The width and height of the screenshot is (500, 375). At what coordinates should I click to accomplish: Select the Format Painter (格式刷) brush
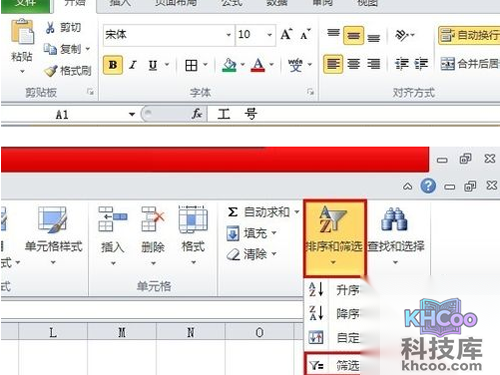click(x=51, y=71)
